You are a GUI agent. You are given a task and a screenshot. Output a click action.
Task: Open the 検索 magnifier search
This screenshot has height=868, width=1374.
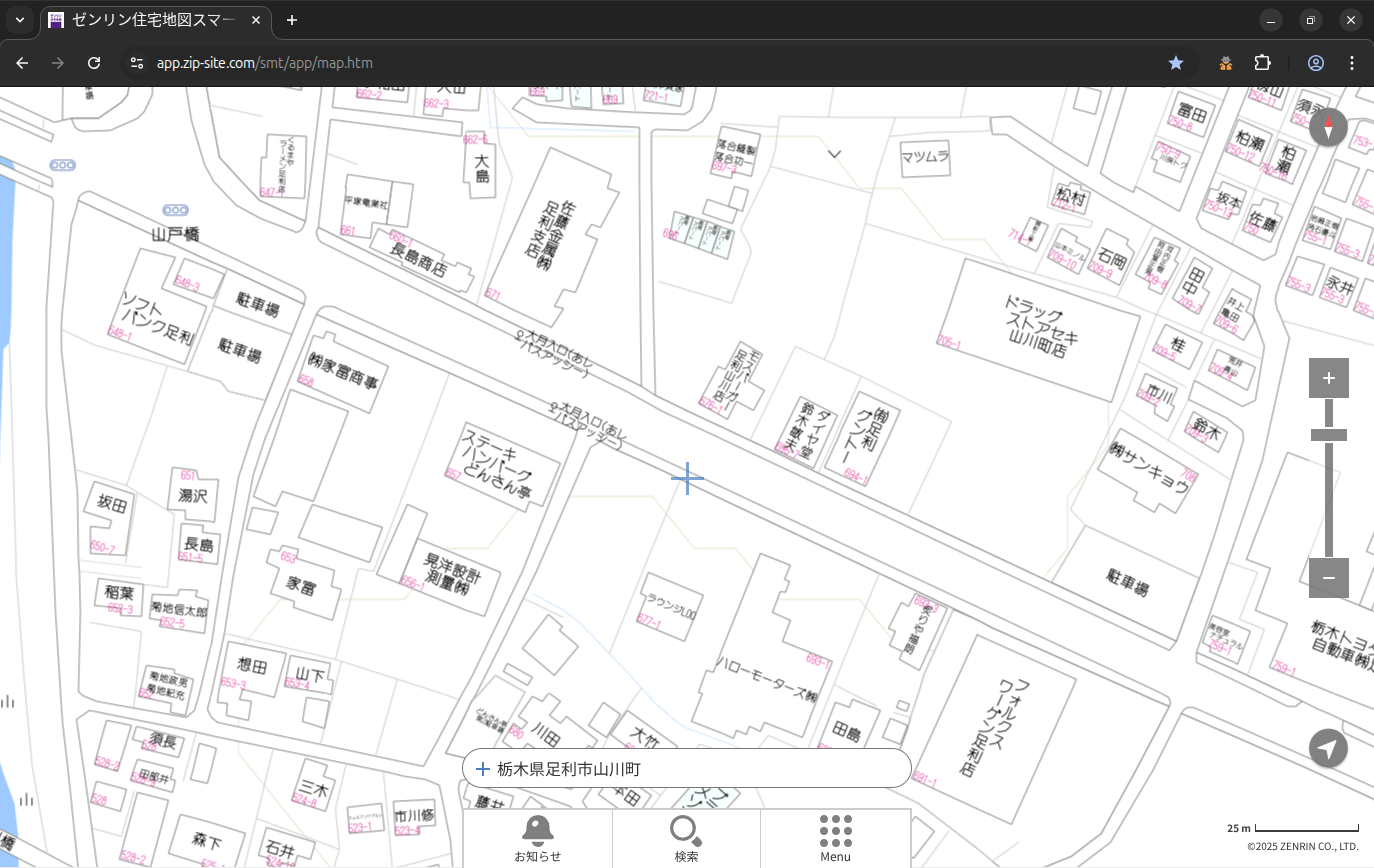686,838
